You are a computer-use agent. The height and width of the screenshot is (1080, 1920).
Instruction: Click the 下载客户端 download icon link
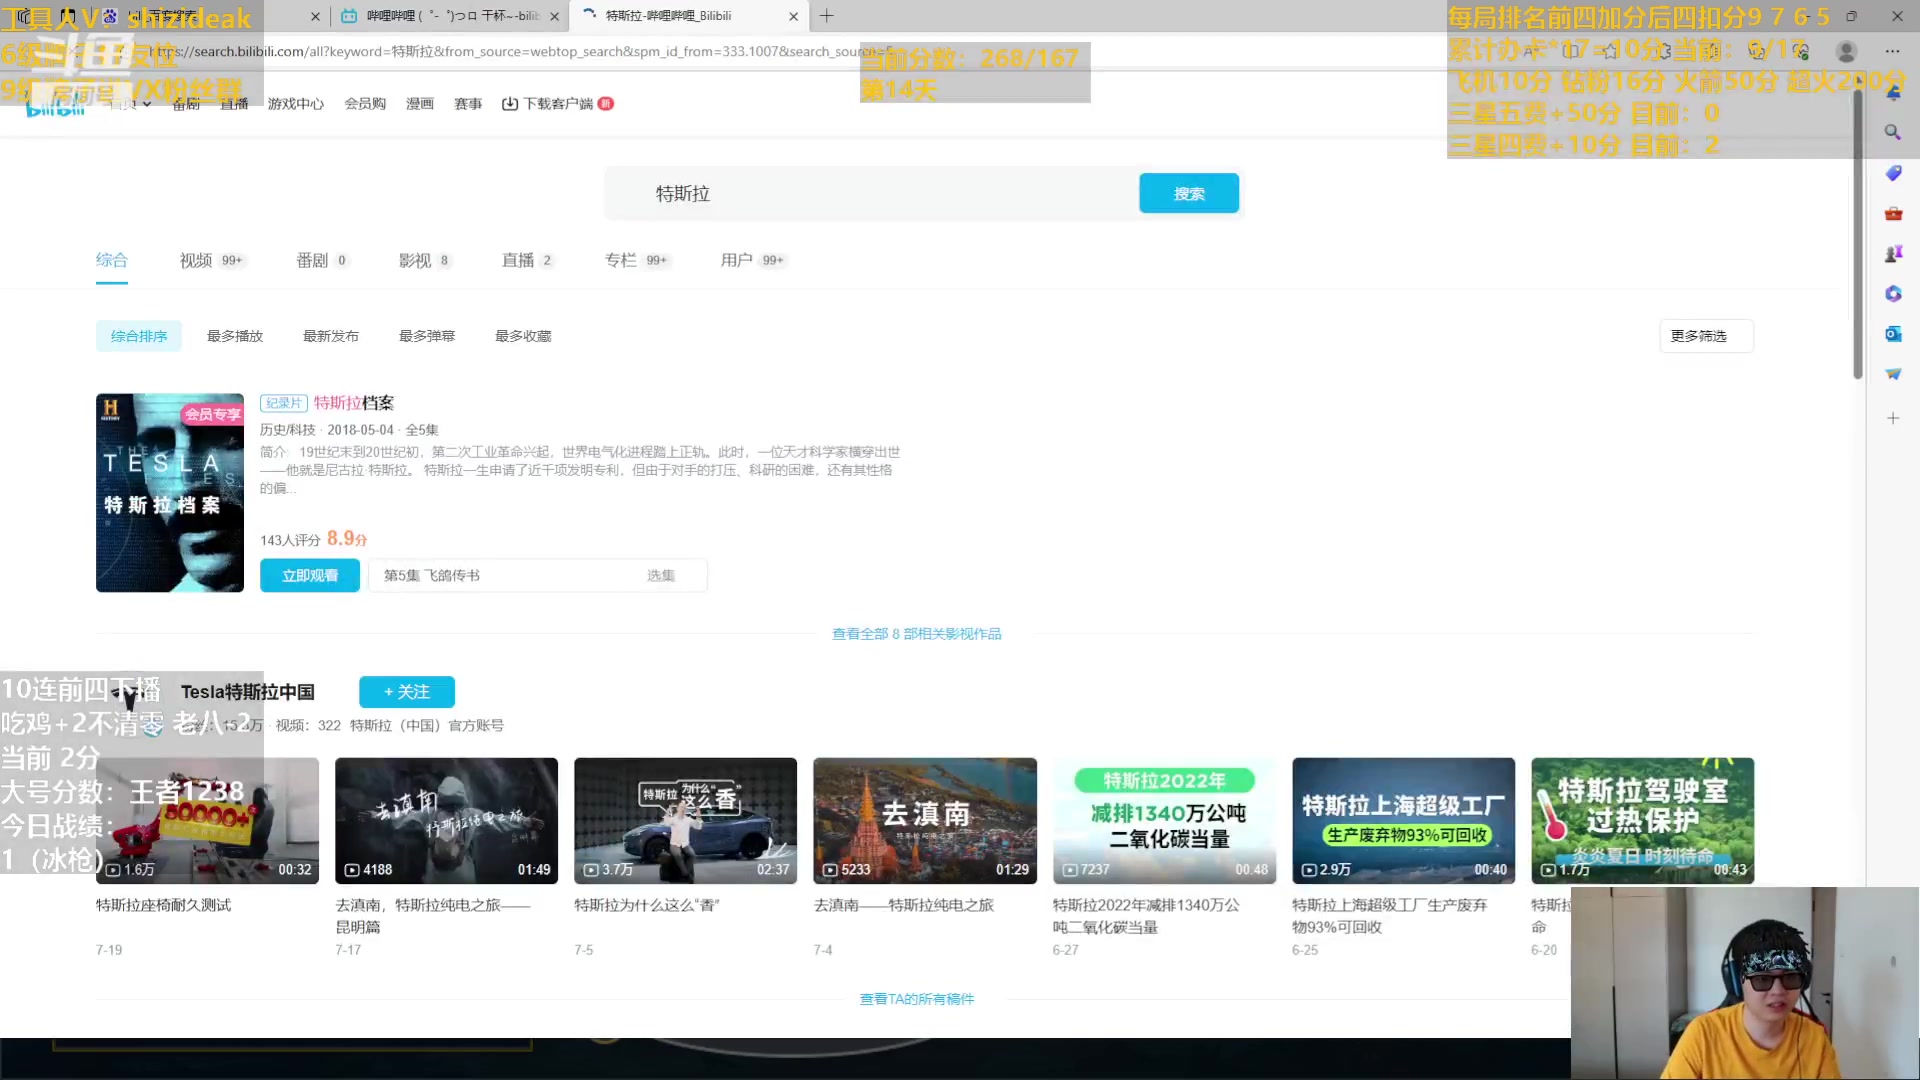(557, 104)
